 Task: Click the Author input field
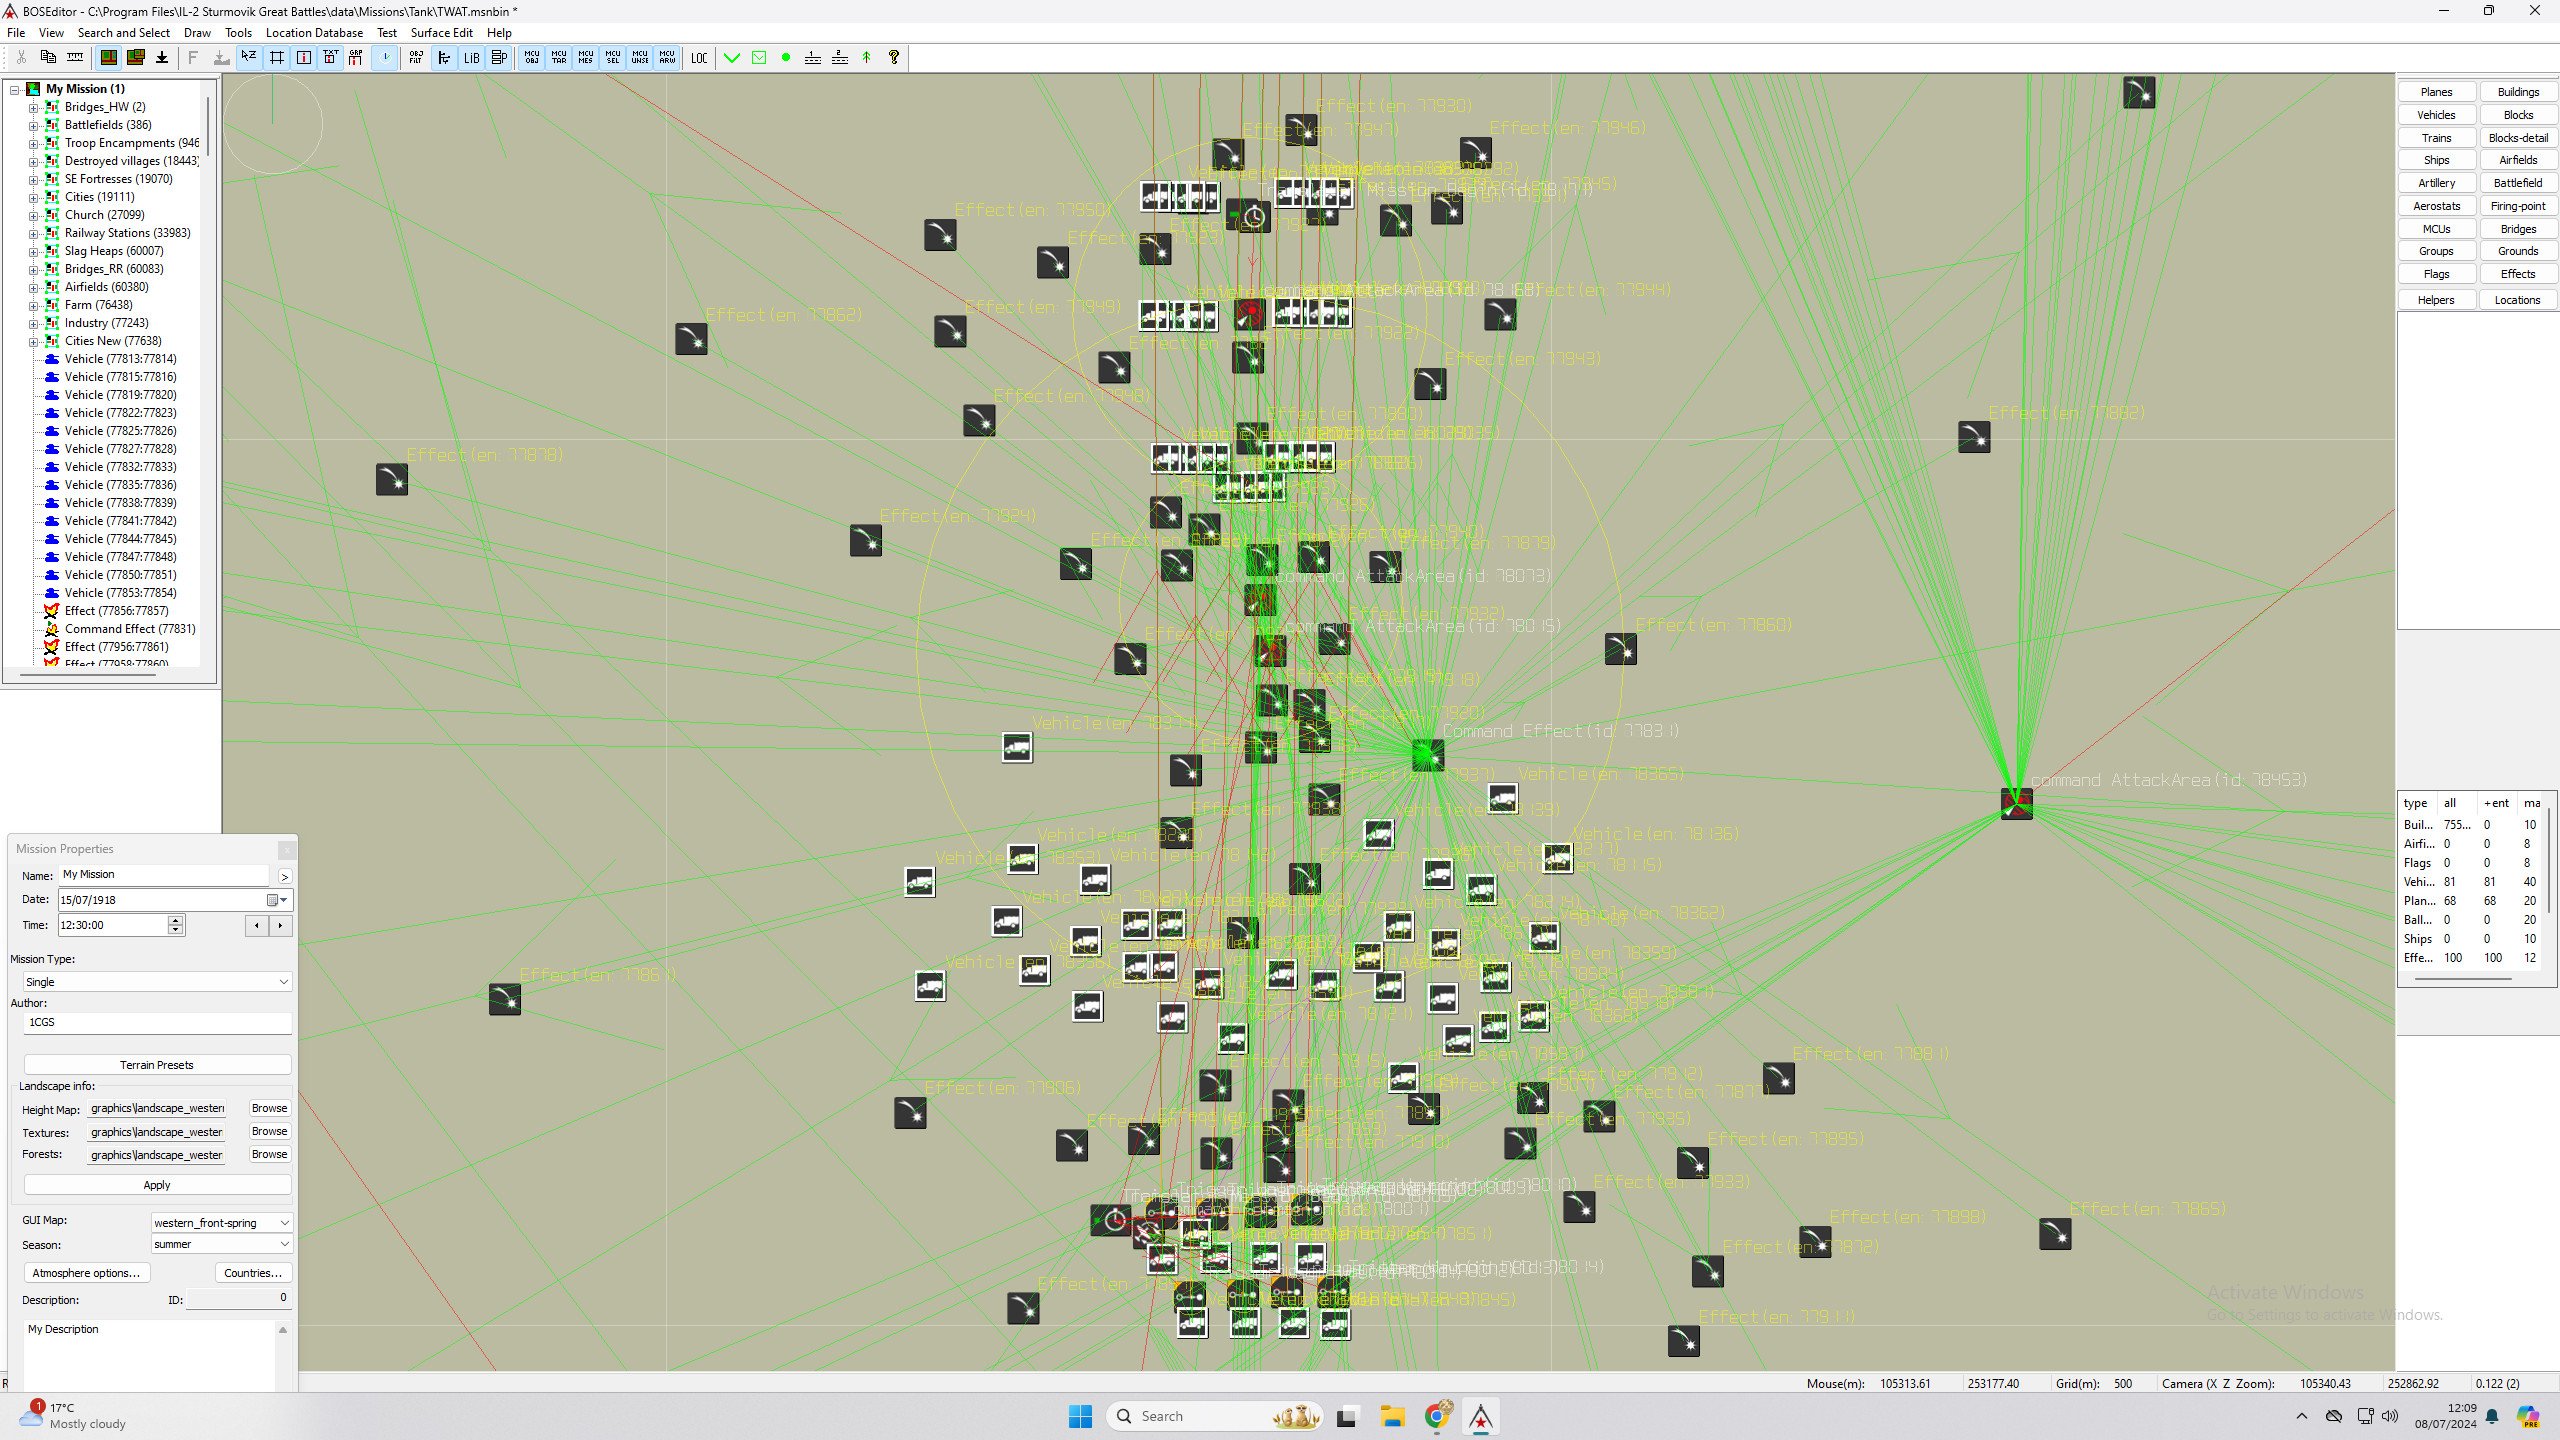coord(157,1022)
